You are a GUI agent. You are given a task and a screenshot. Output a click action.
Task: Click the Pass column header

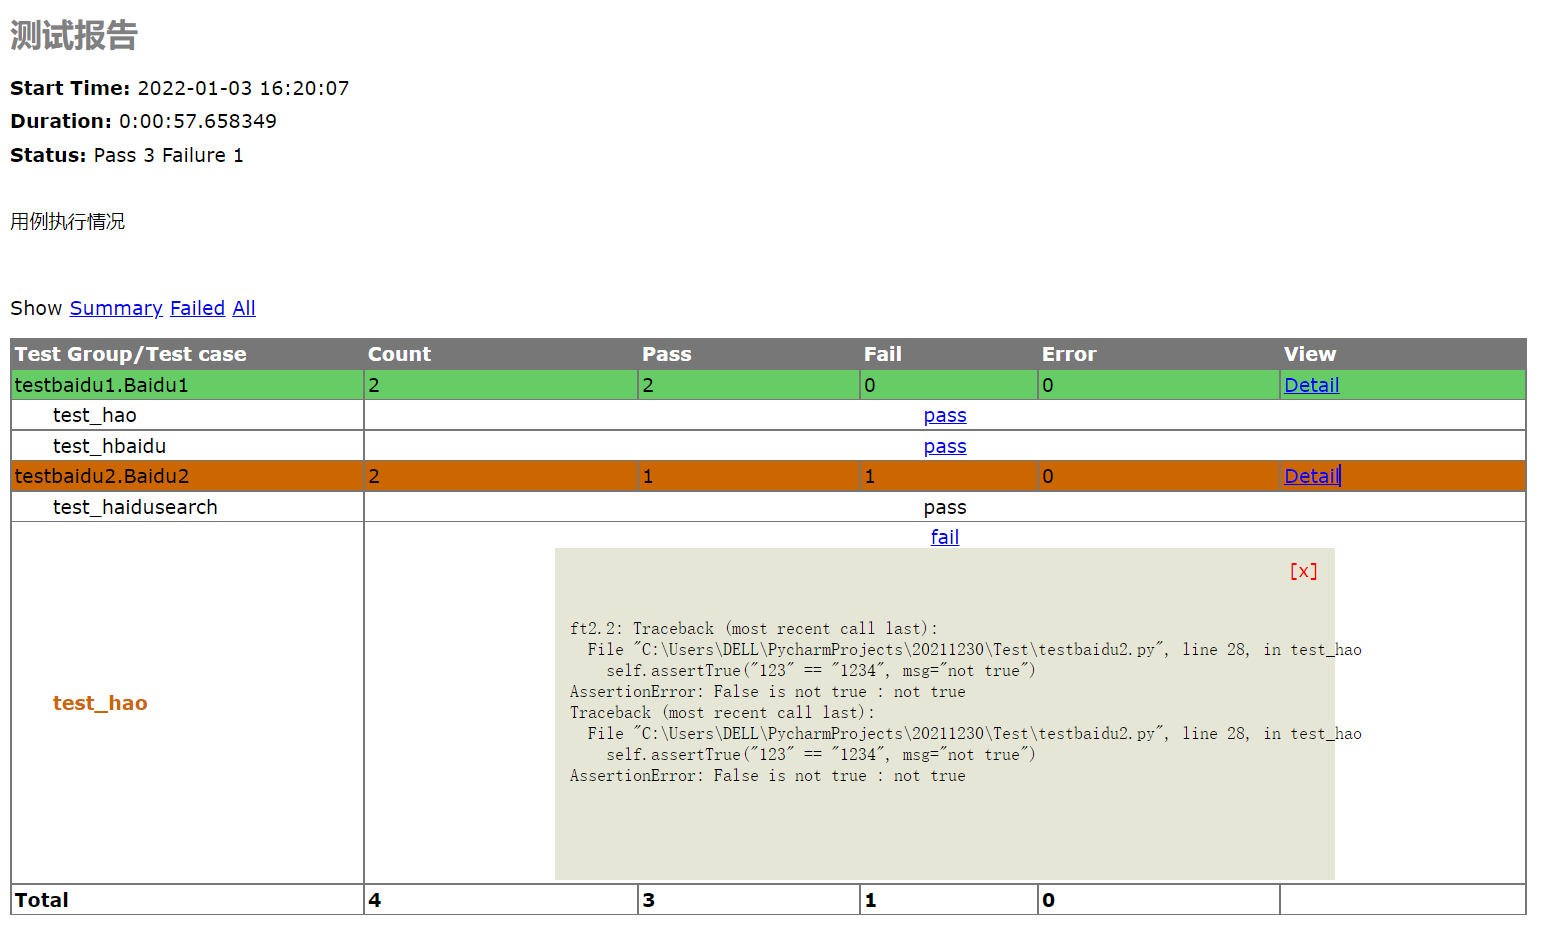click(667, 354)
